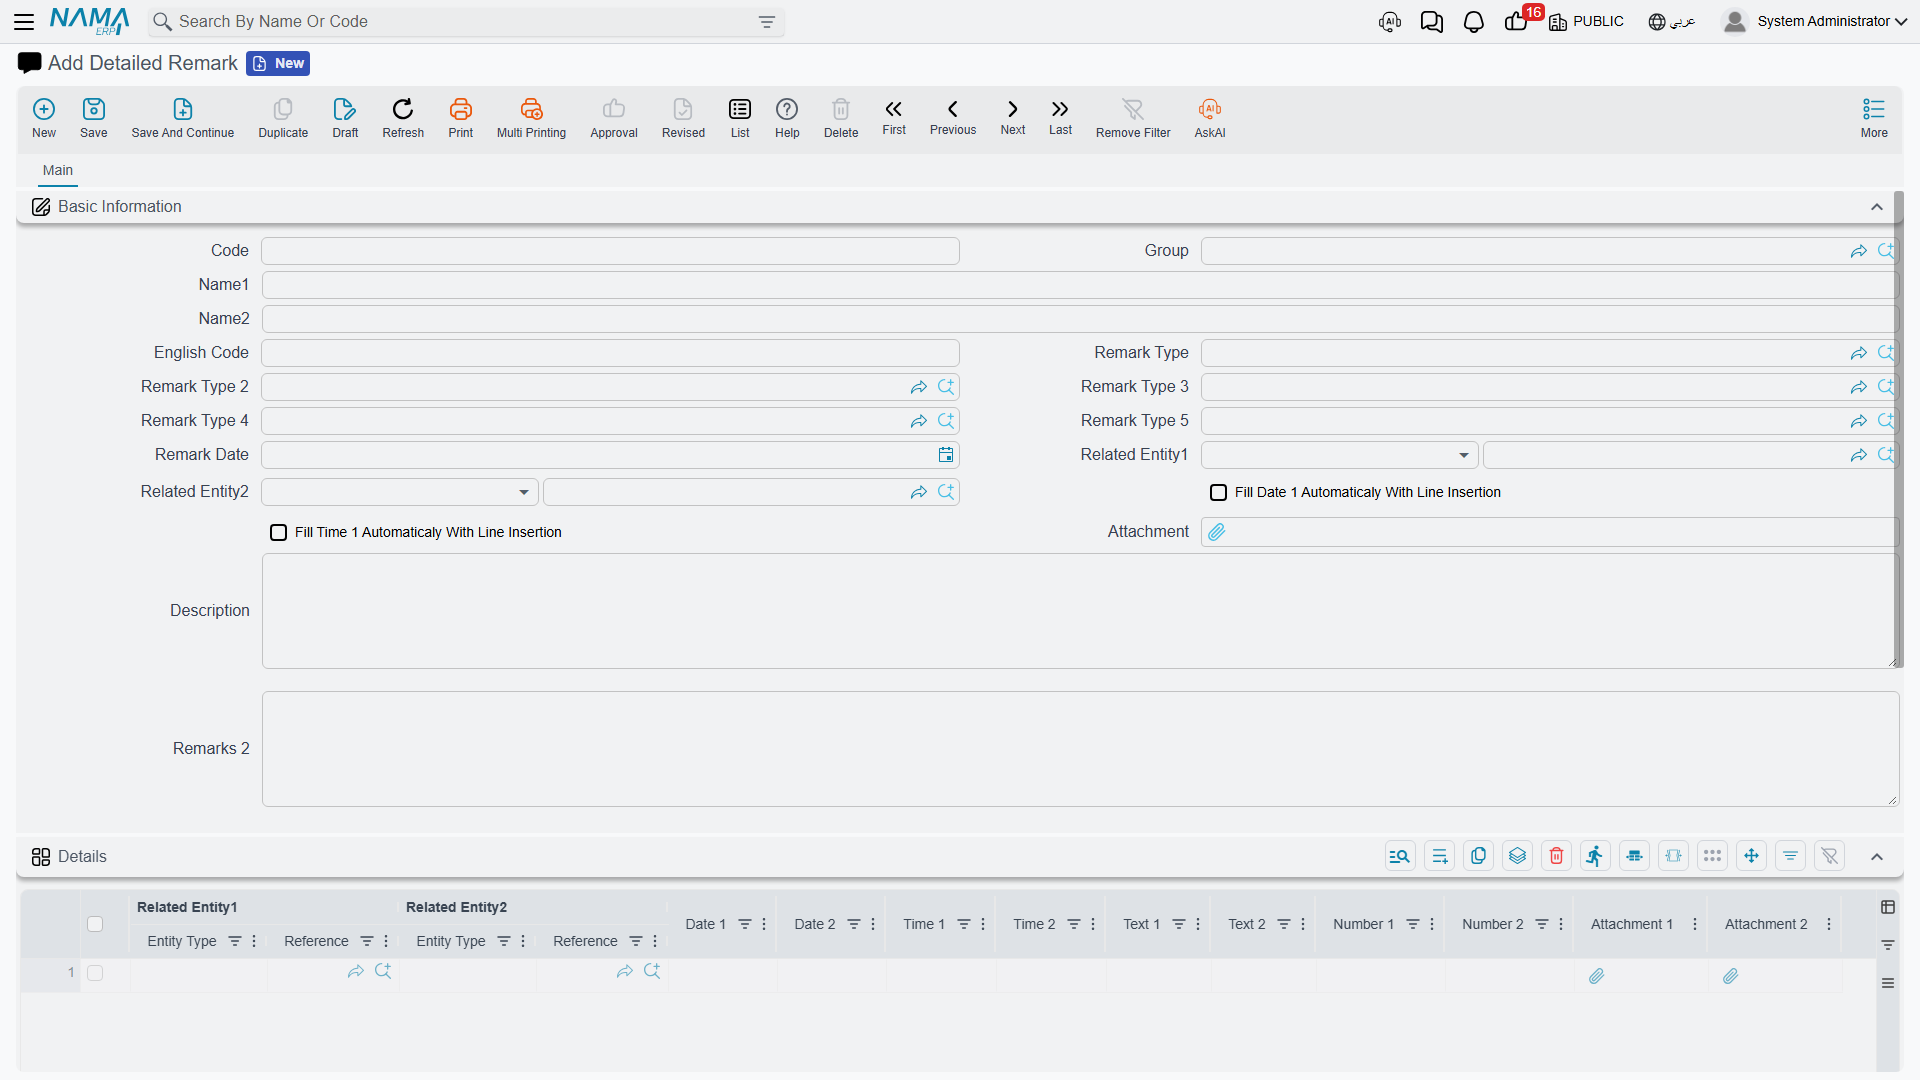Image resolution: width=1920 pixels, height=1080 pixels.
Task: Select the Main tab
Action: [x=58, y=171]
